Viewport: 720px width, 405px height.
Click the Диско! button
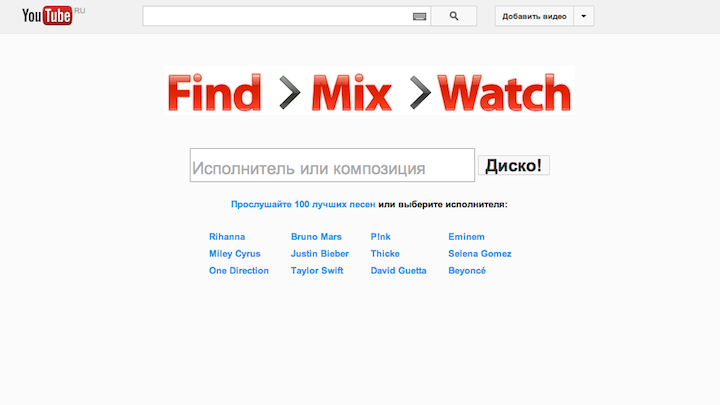pos(513,165)
